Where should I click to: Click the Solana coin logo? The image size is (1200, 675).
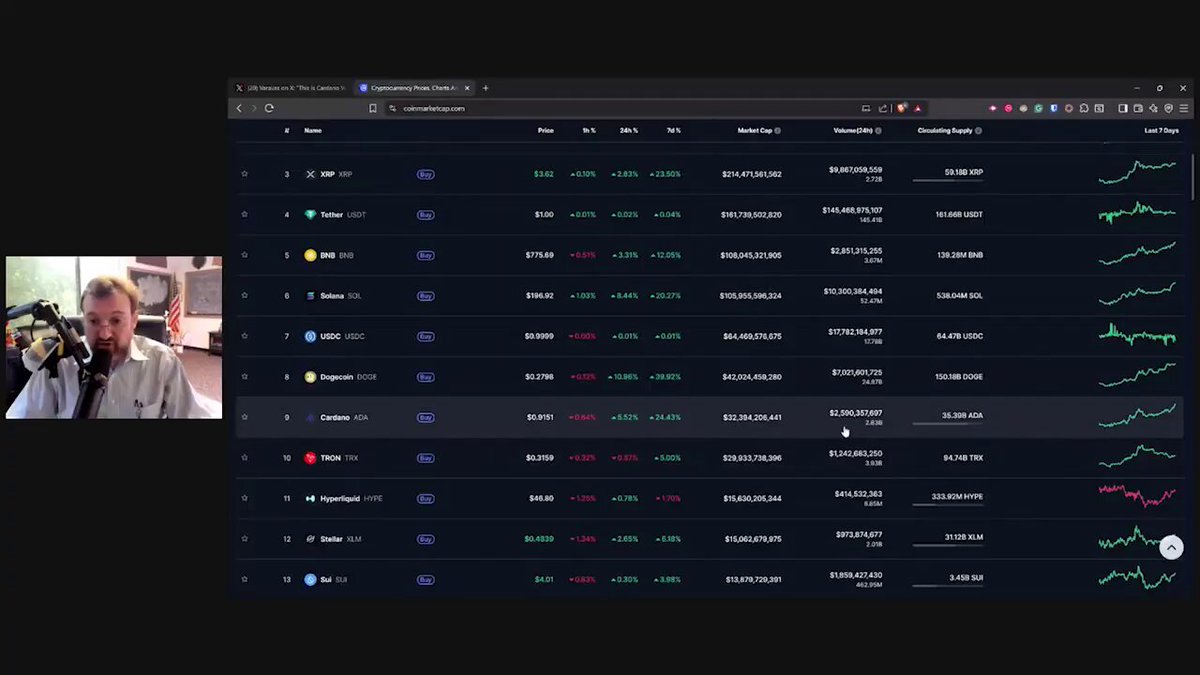[310, 296]
